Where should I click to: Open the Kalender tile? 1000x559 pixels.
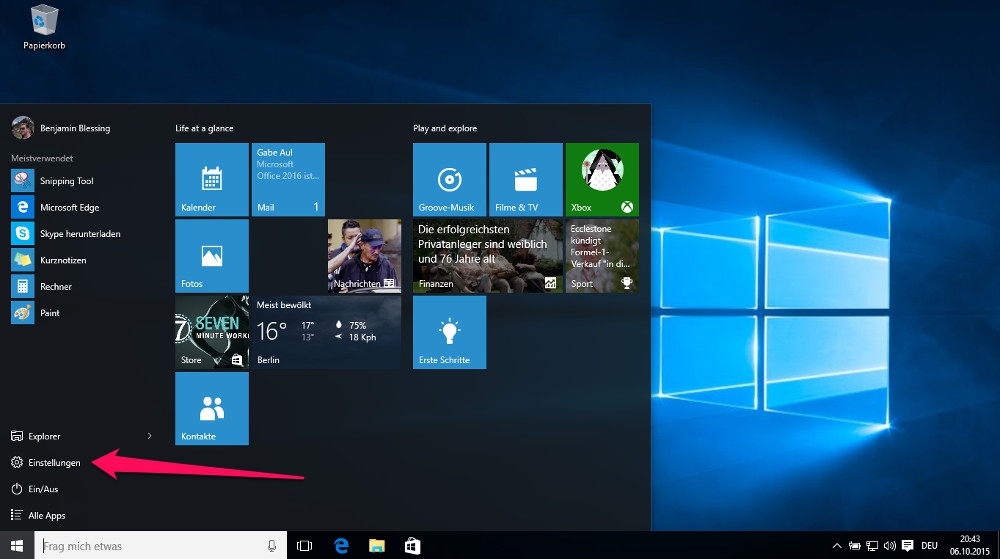click(212, 180)
